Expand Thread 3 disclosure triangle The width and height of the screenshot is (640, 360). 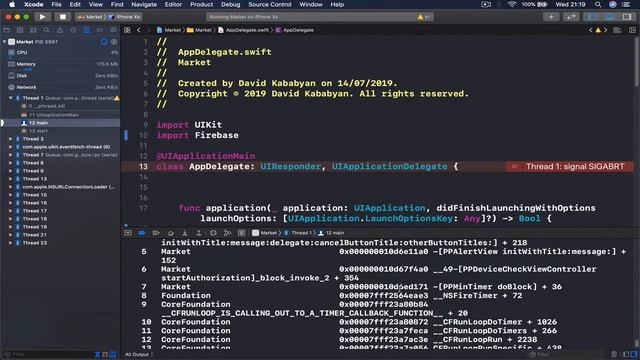click(x=11, y=139)
